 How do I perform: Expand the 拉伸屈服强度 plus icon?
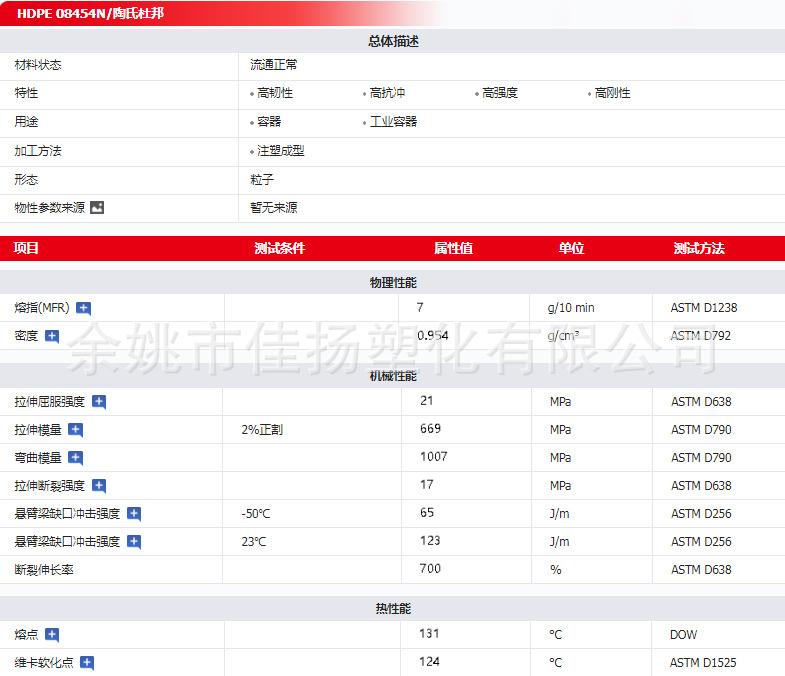pos(99,402)
